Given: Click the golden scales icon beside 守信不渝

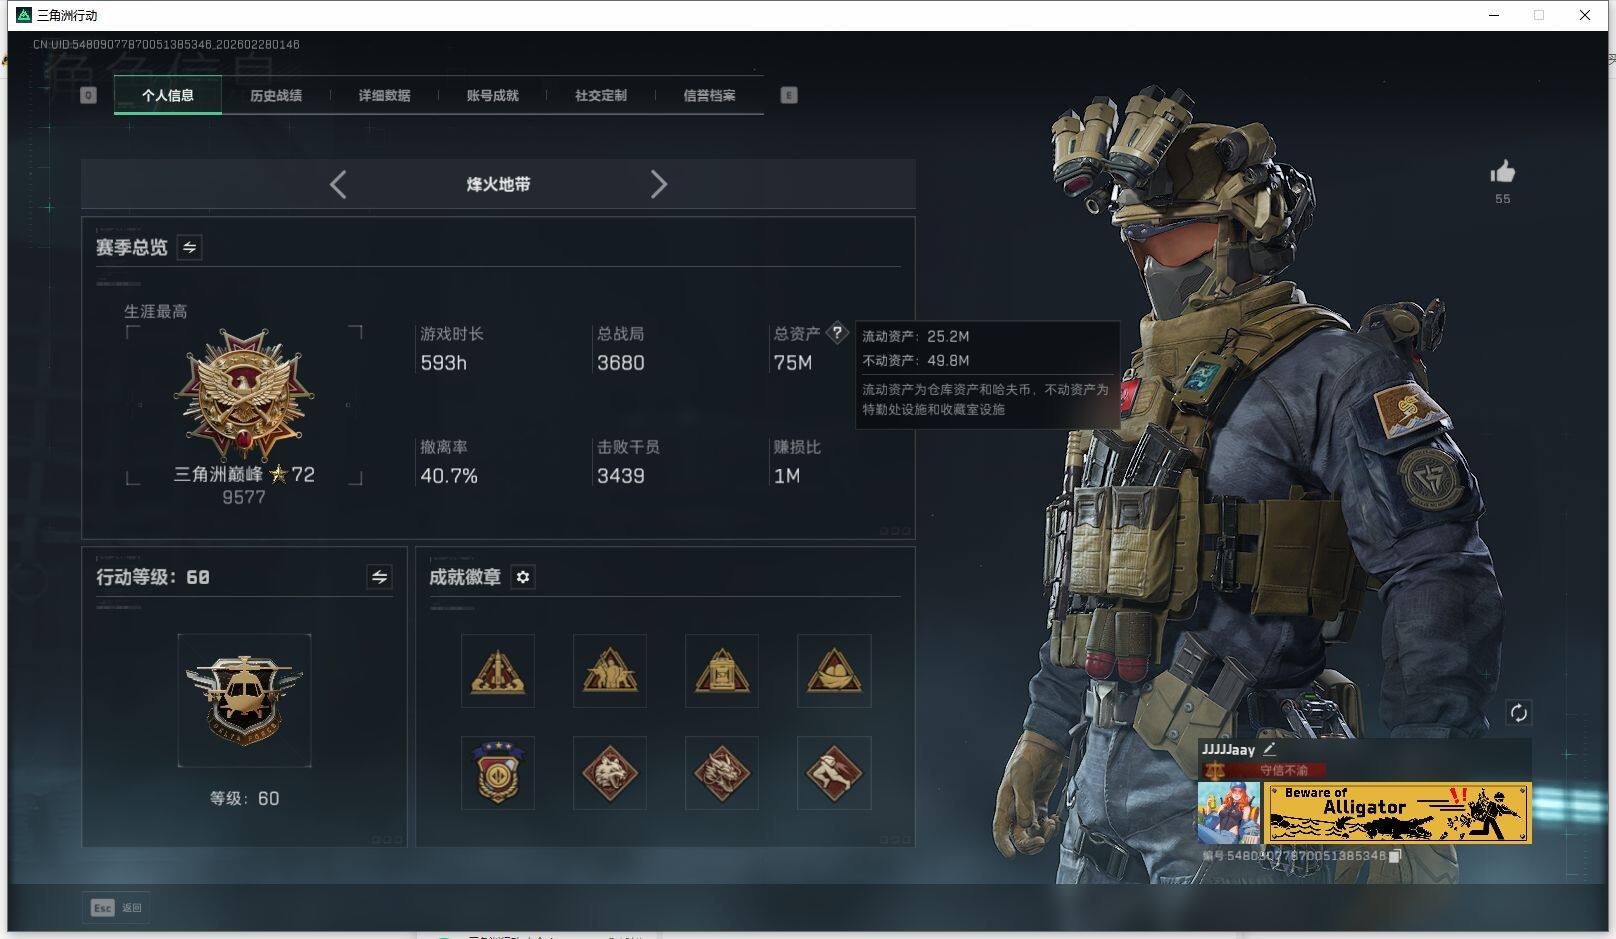Looking at the screenshot, I should coord(1215,770).
